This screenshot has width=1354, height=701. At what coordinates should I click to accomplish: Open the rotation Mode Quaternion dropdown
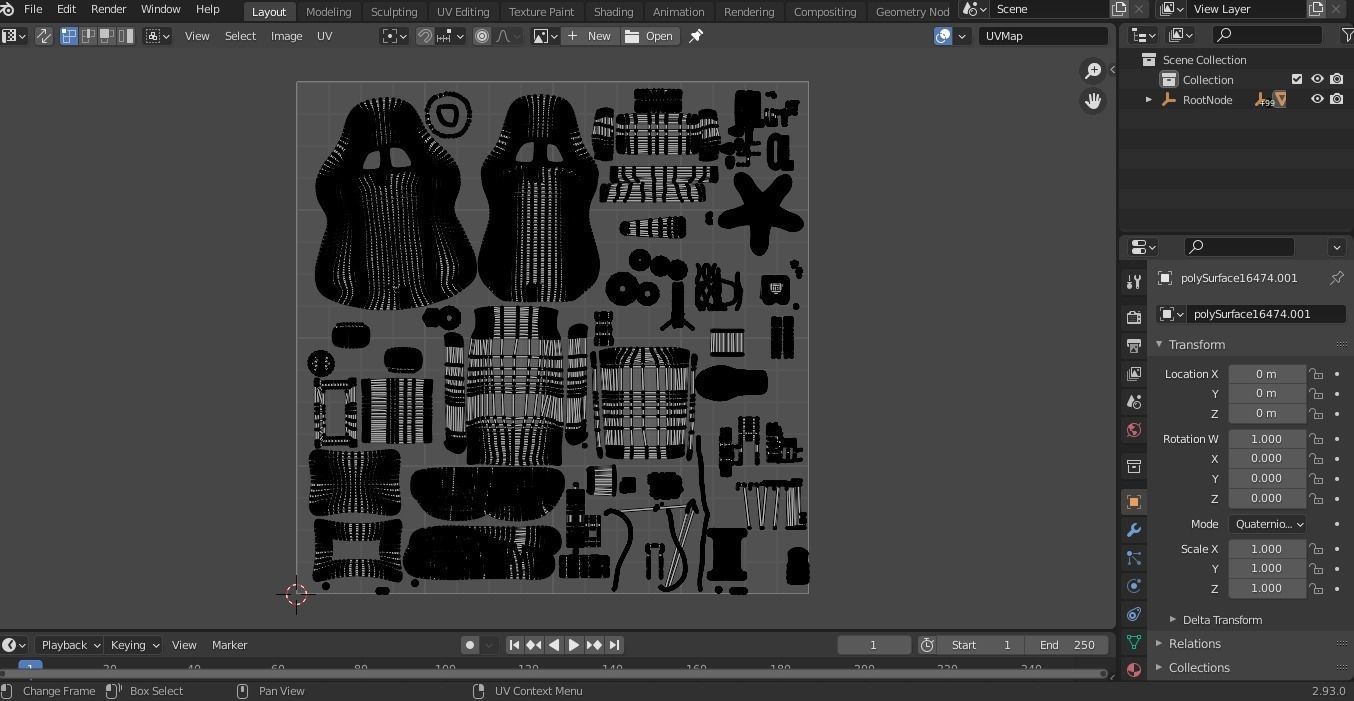pos(1267,524)
